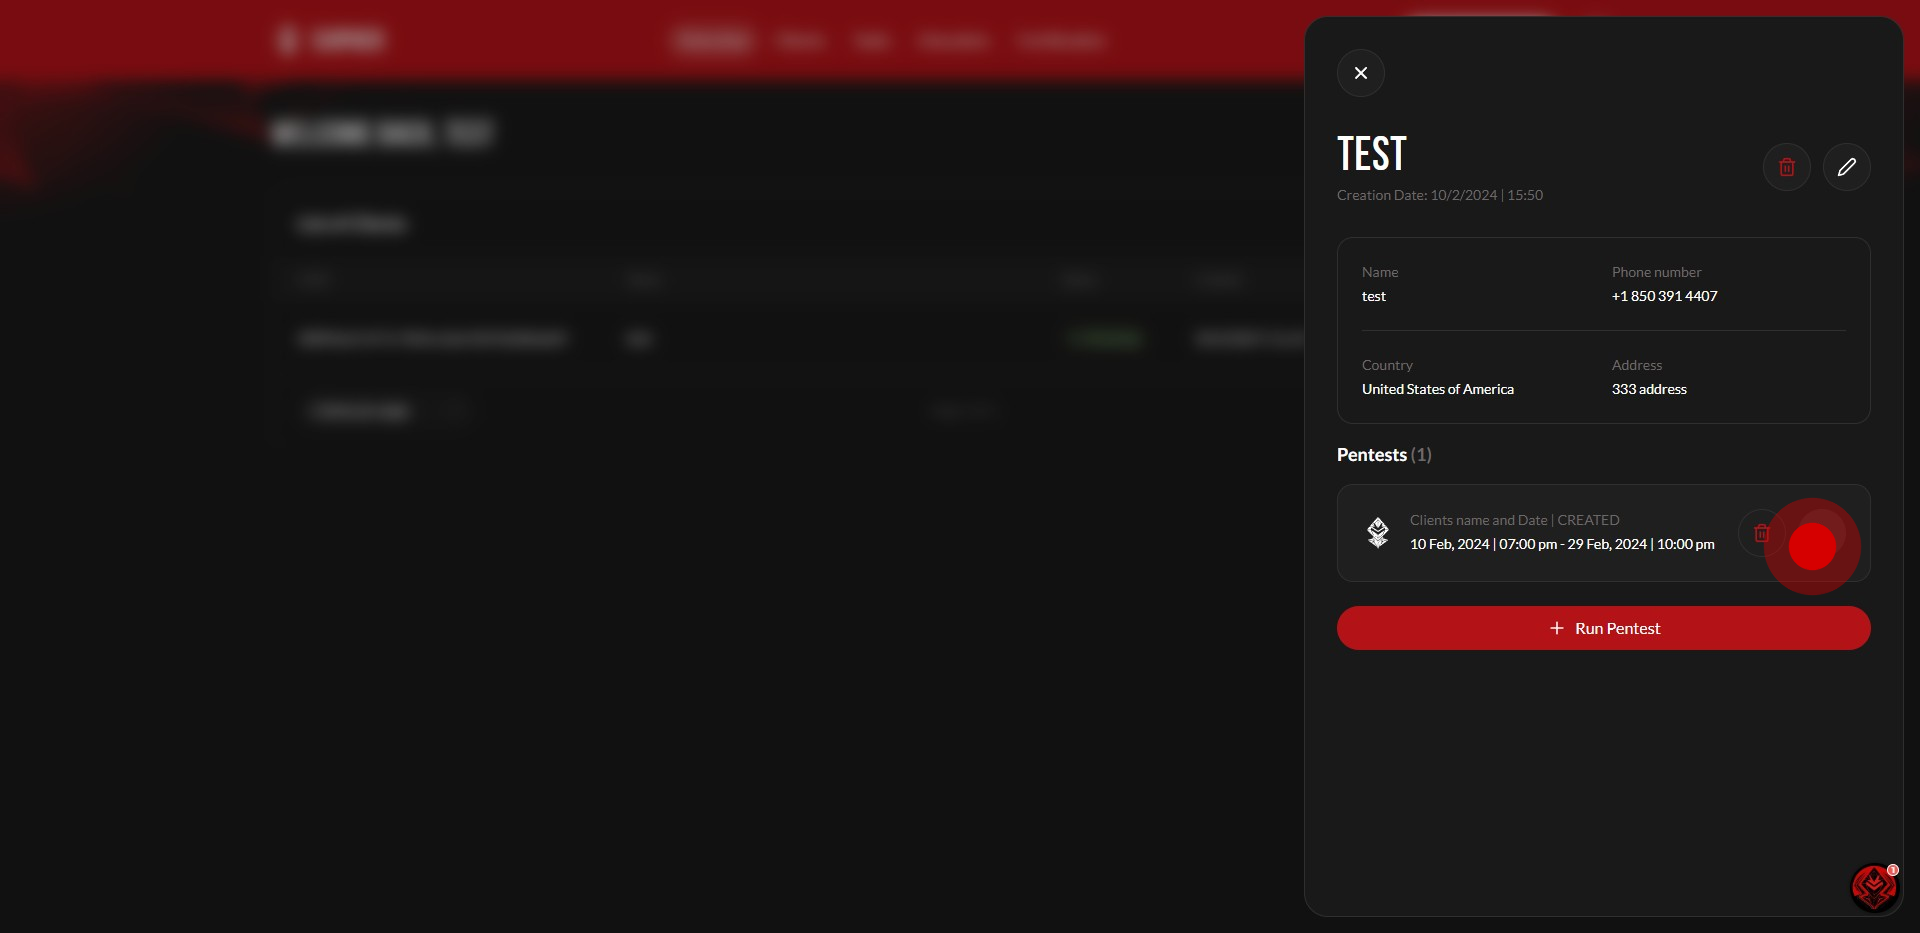
Task: Click the Clients name and Date CREATED label
Action: 1514,520
